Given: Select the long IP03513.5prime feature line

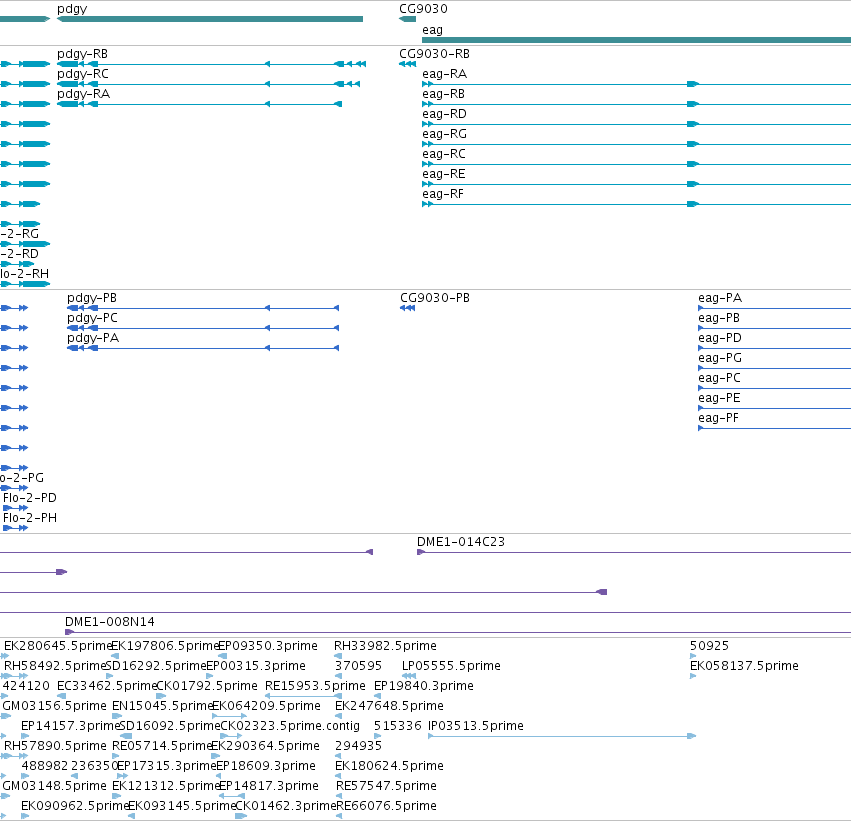Looking at the screenshot, I should (x=562, y=736).
